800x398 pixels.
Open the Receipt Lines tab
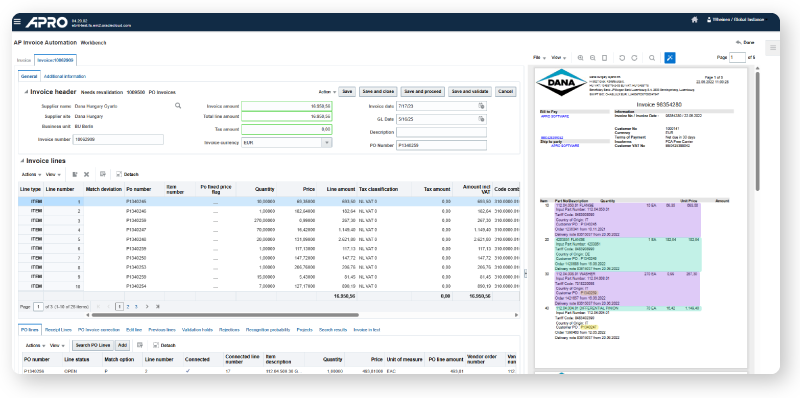click(58, 330)
